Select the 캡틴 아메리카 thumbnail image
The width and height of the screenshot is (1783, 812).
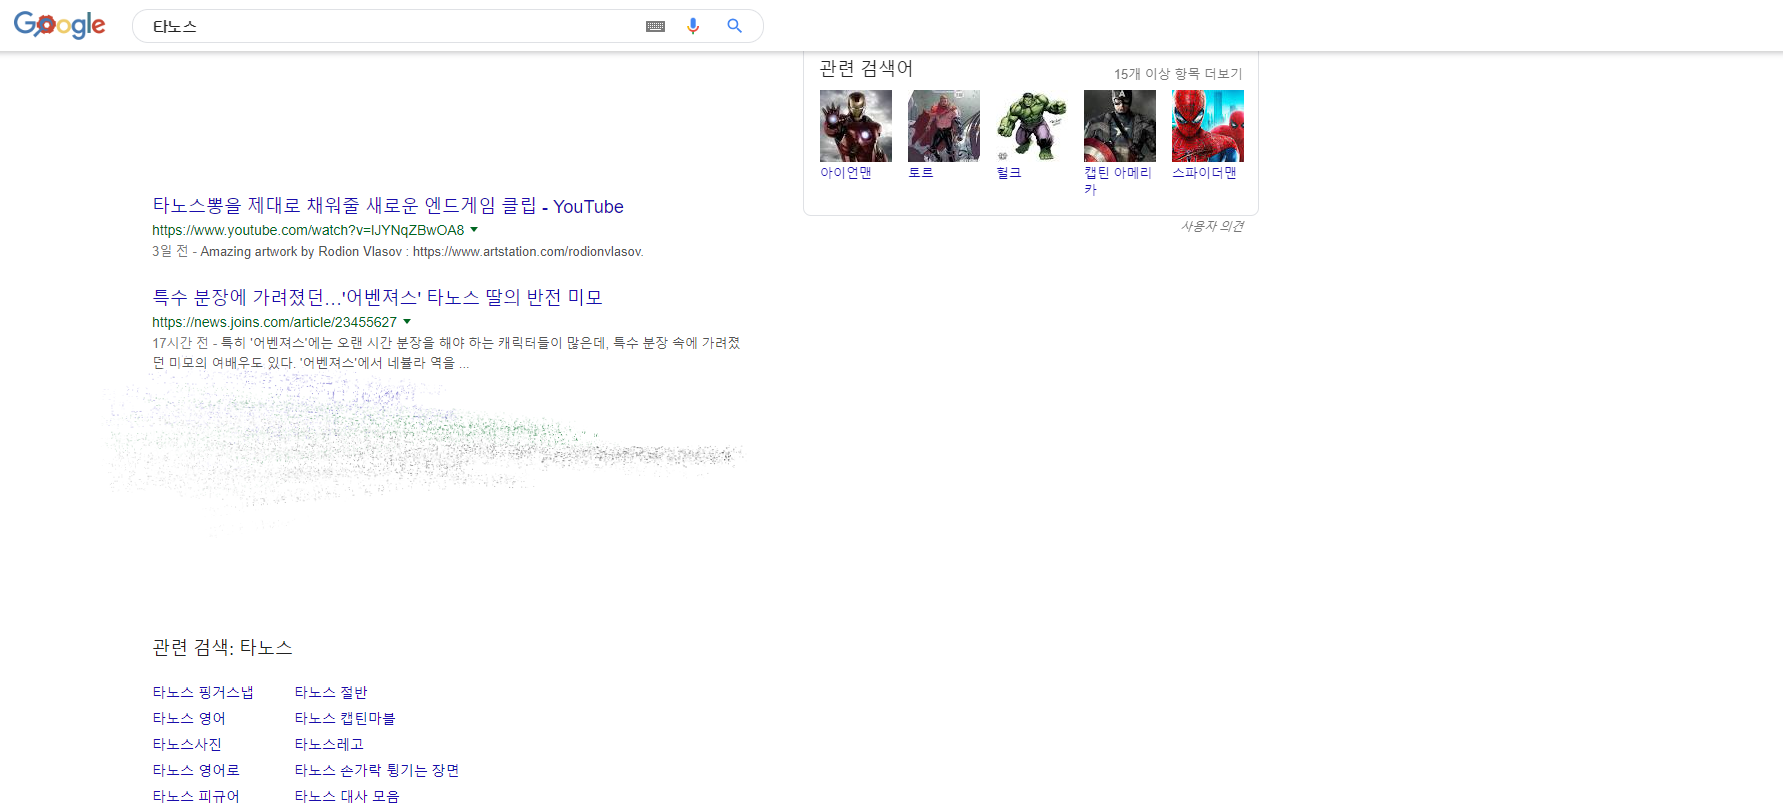coord(1120,126)
